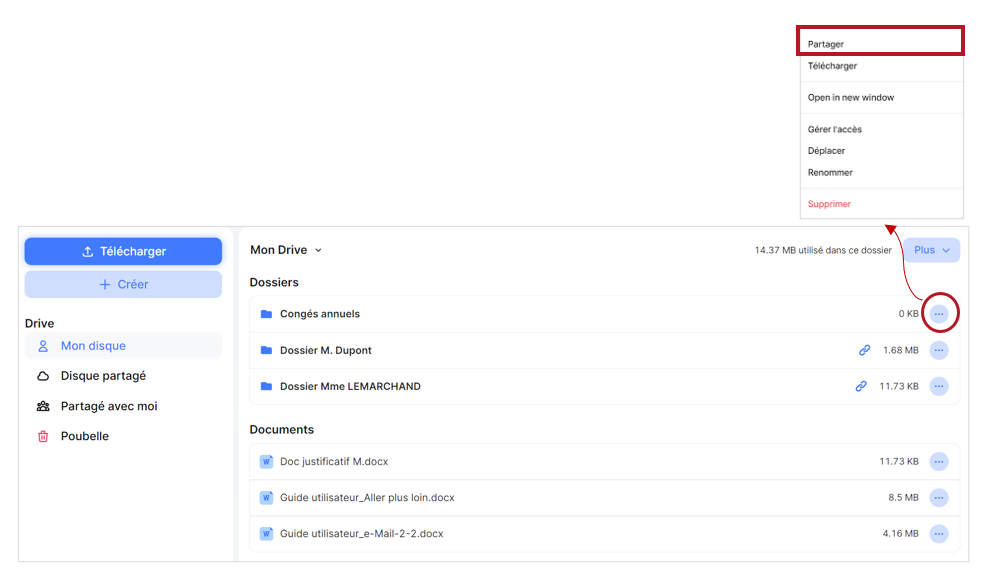Viewport: 993px width, 582px height.
Task: Open the Plus dropdown button
Action: point(932,250)
